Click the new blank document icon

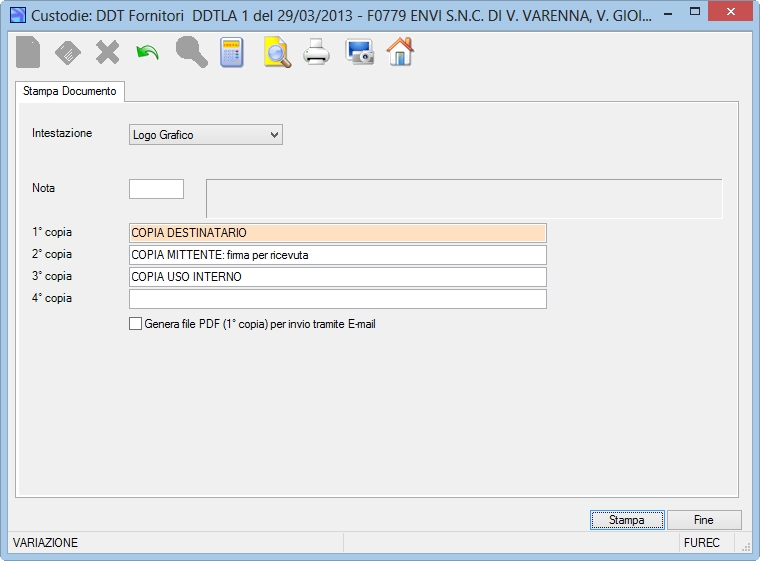pyautogui.click(x=28, y=52)
